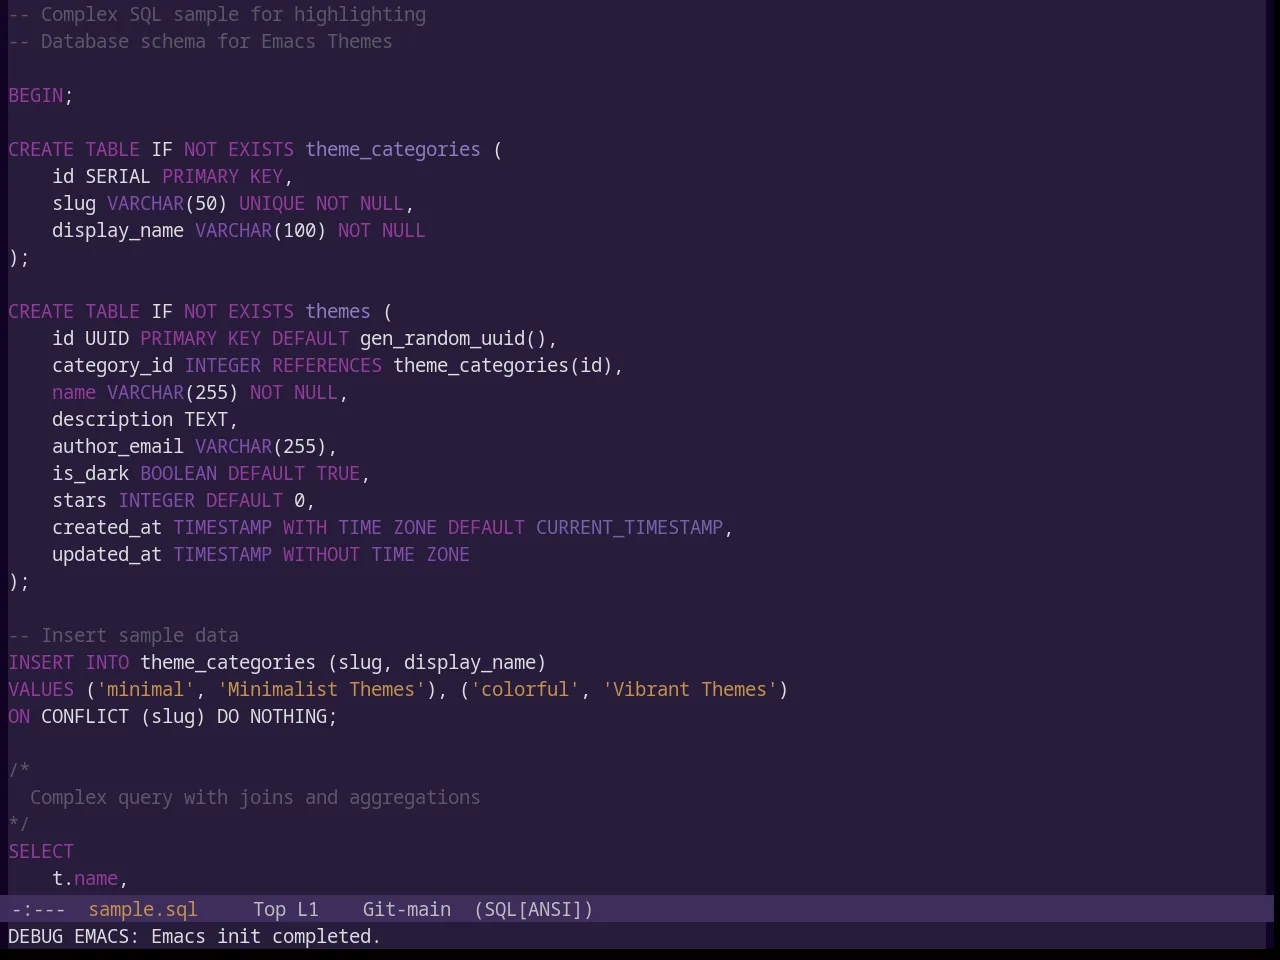The width and height of the screenshot is (1280, 960).
Task: Click the is_dark column name
Action: tap(90, 473)
